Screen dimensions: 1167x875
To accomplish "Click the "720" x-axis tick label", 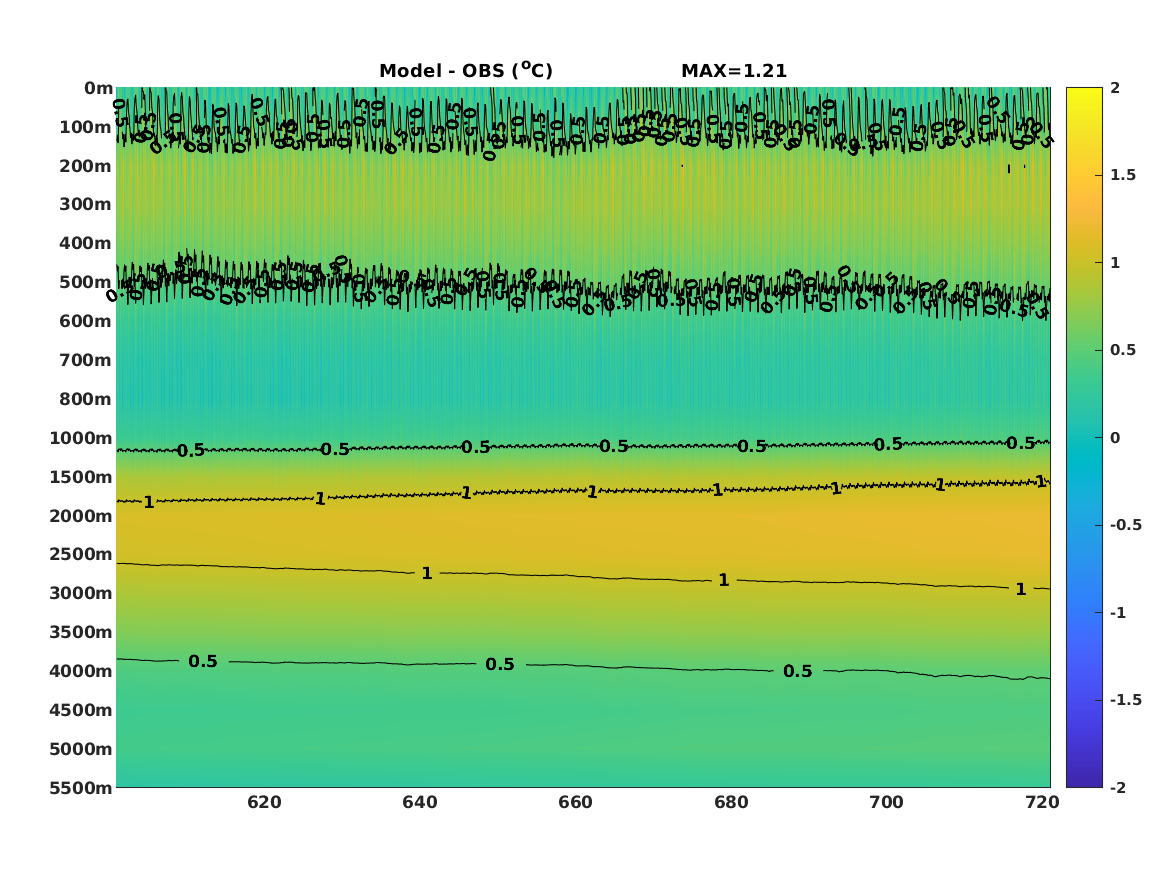I will tap(1042, 802).
